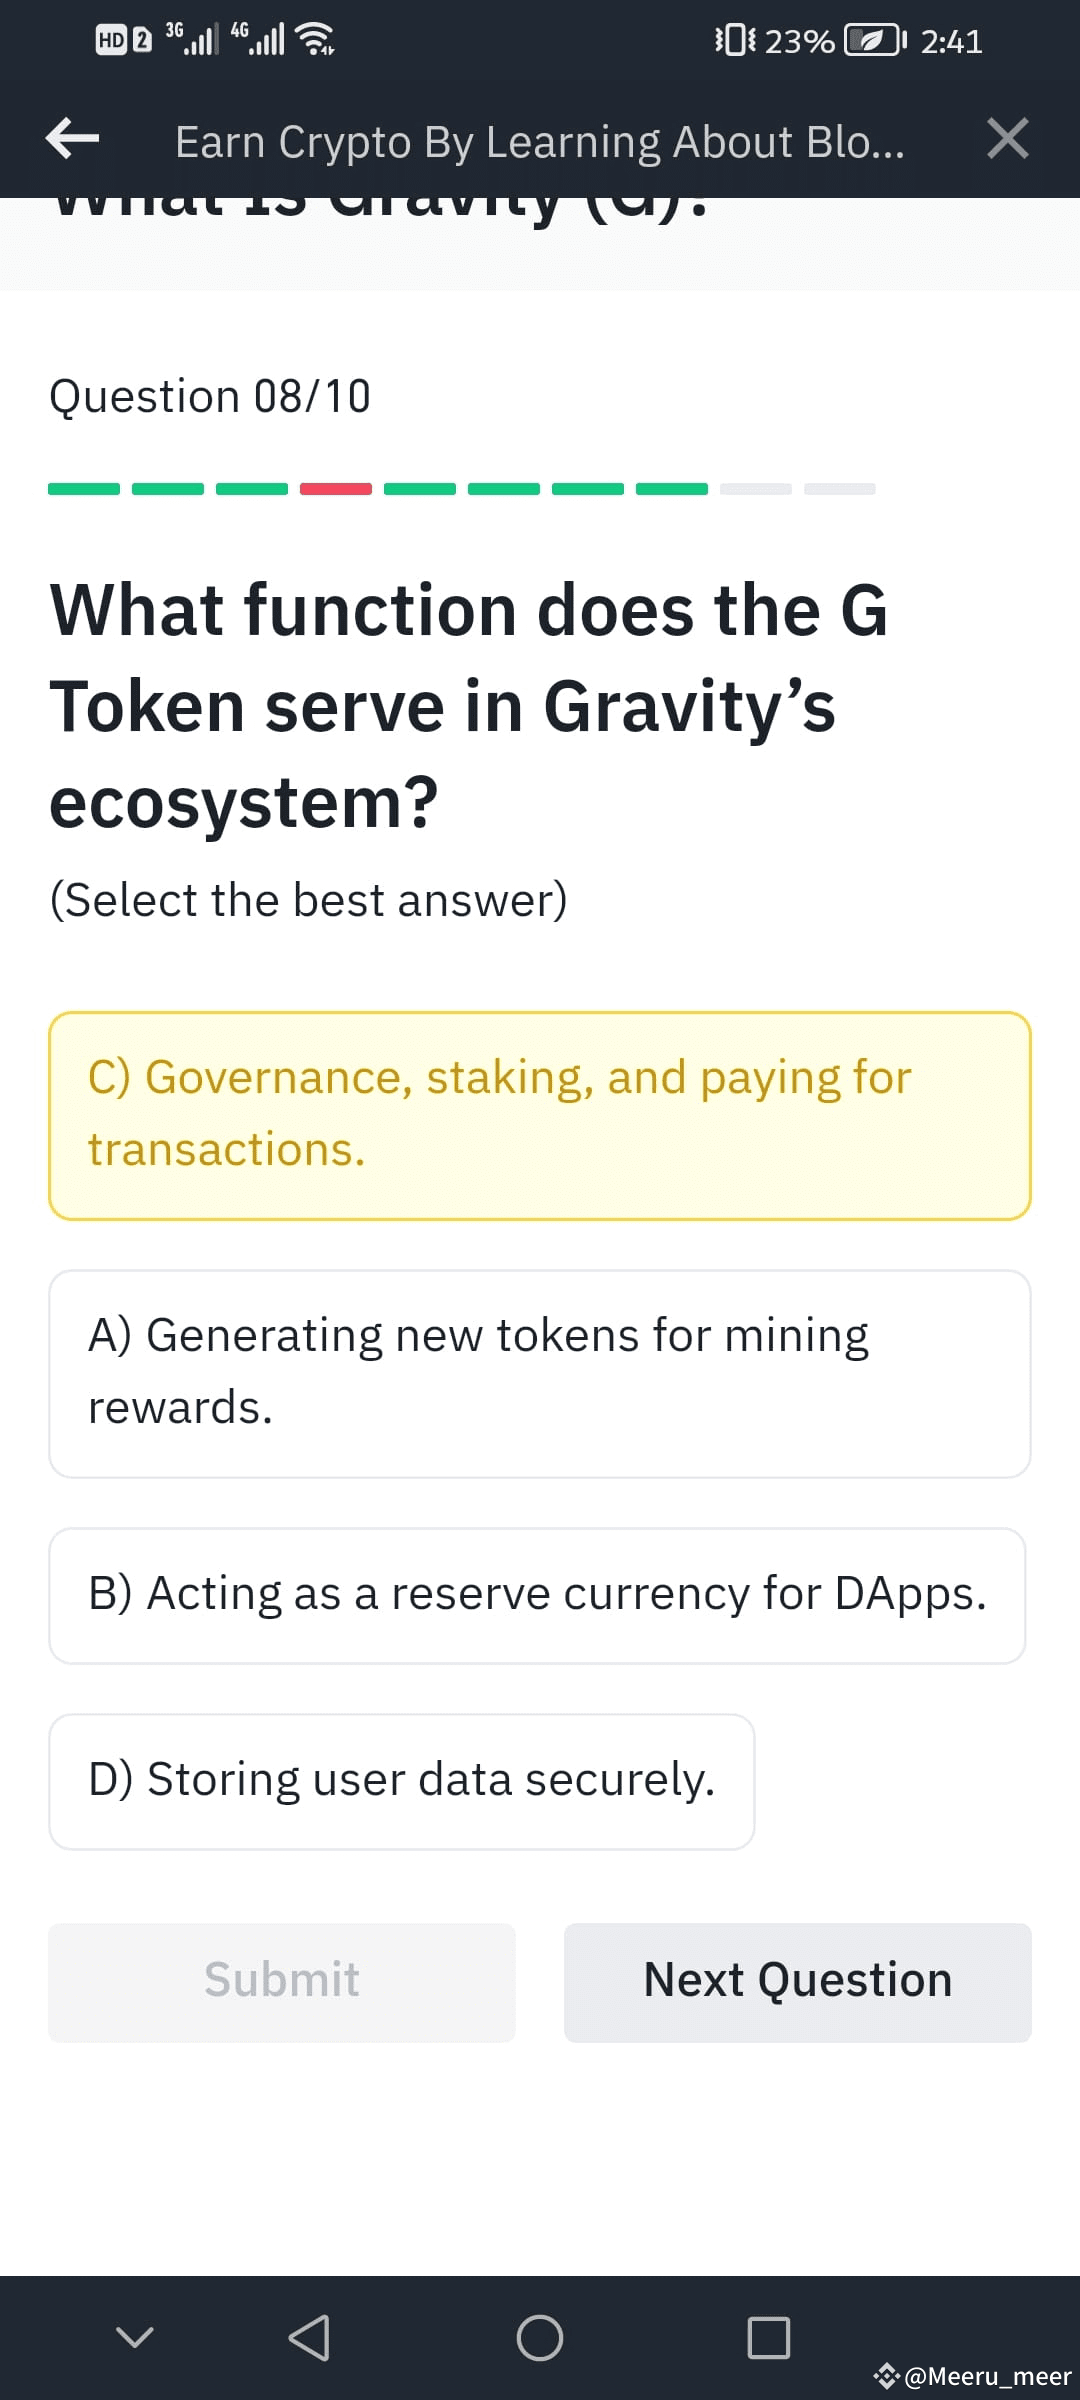
Task: Select answer A about generating mining rewards
Action: point(540,1372)
